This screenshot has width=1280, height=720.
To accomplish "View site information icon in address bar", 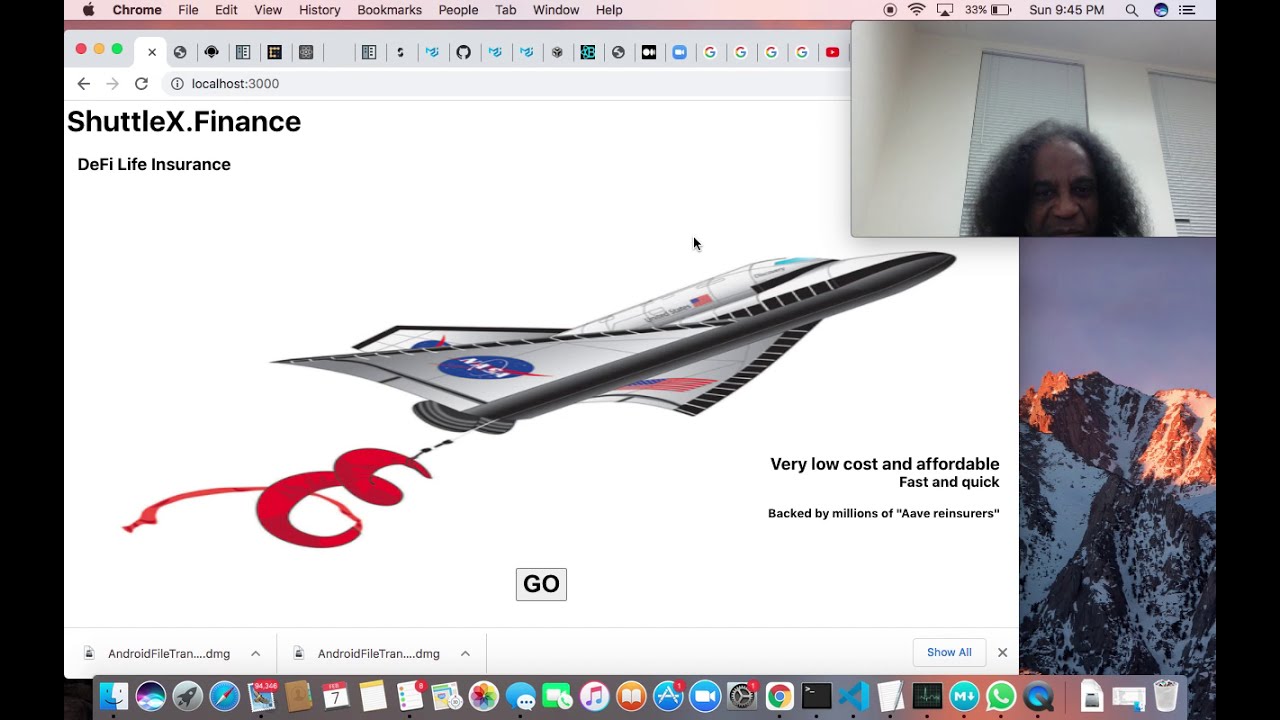I will tap(177, 84).
